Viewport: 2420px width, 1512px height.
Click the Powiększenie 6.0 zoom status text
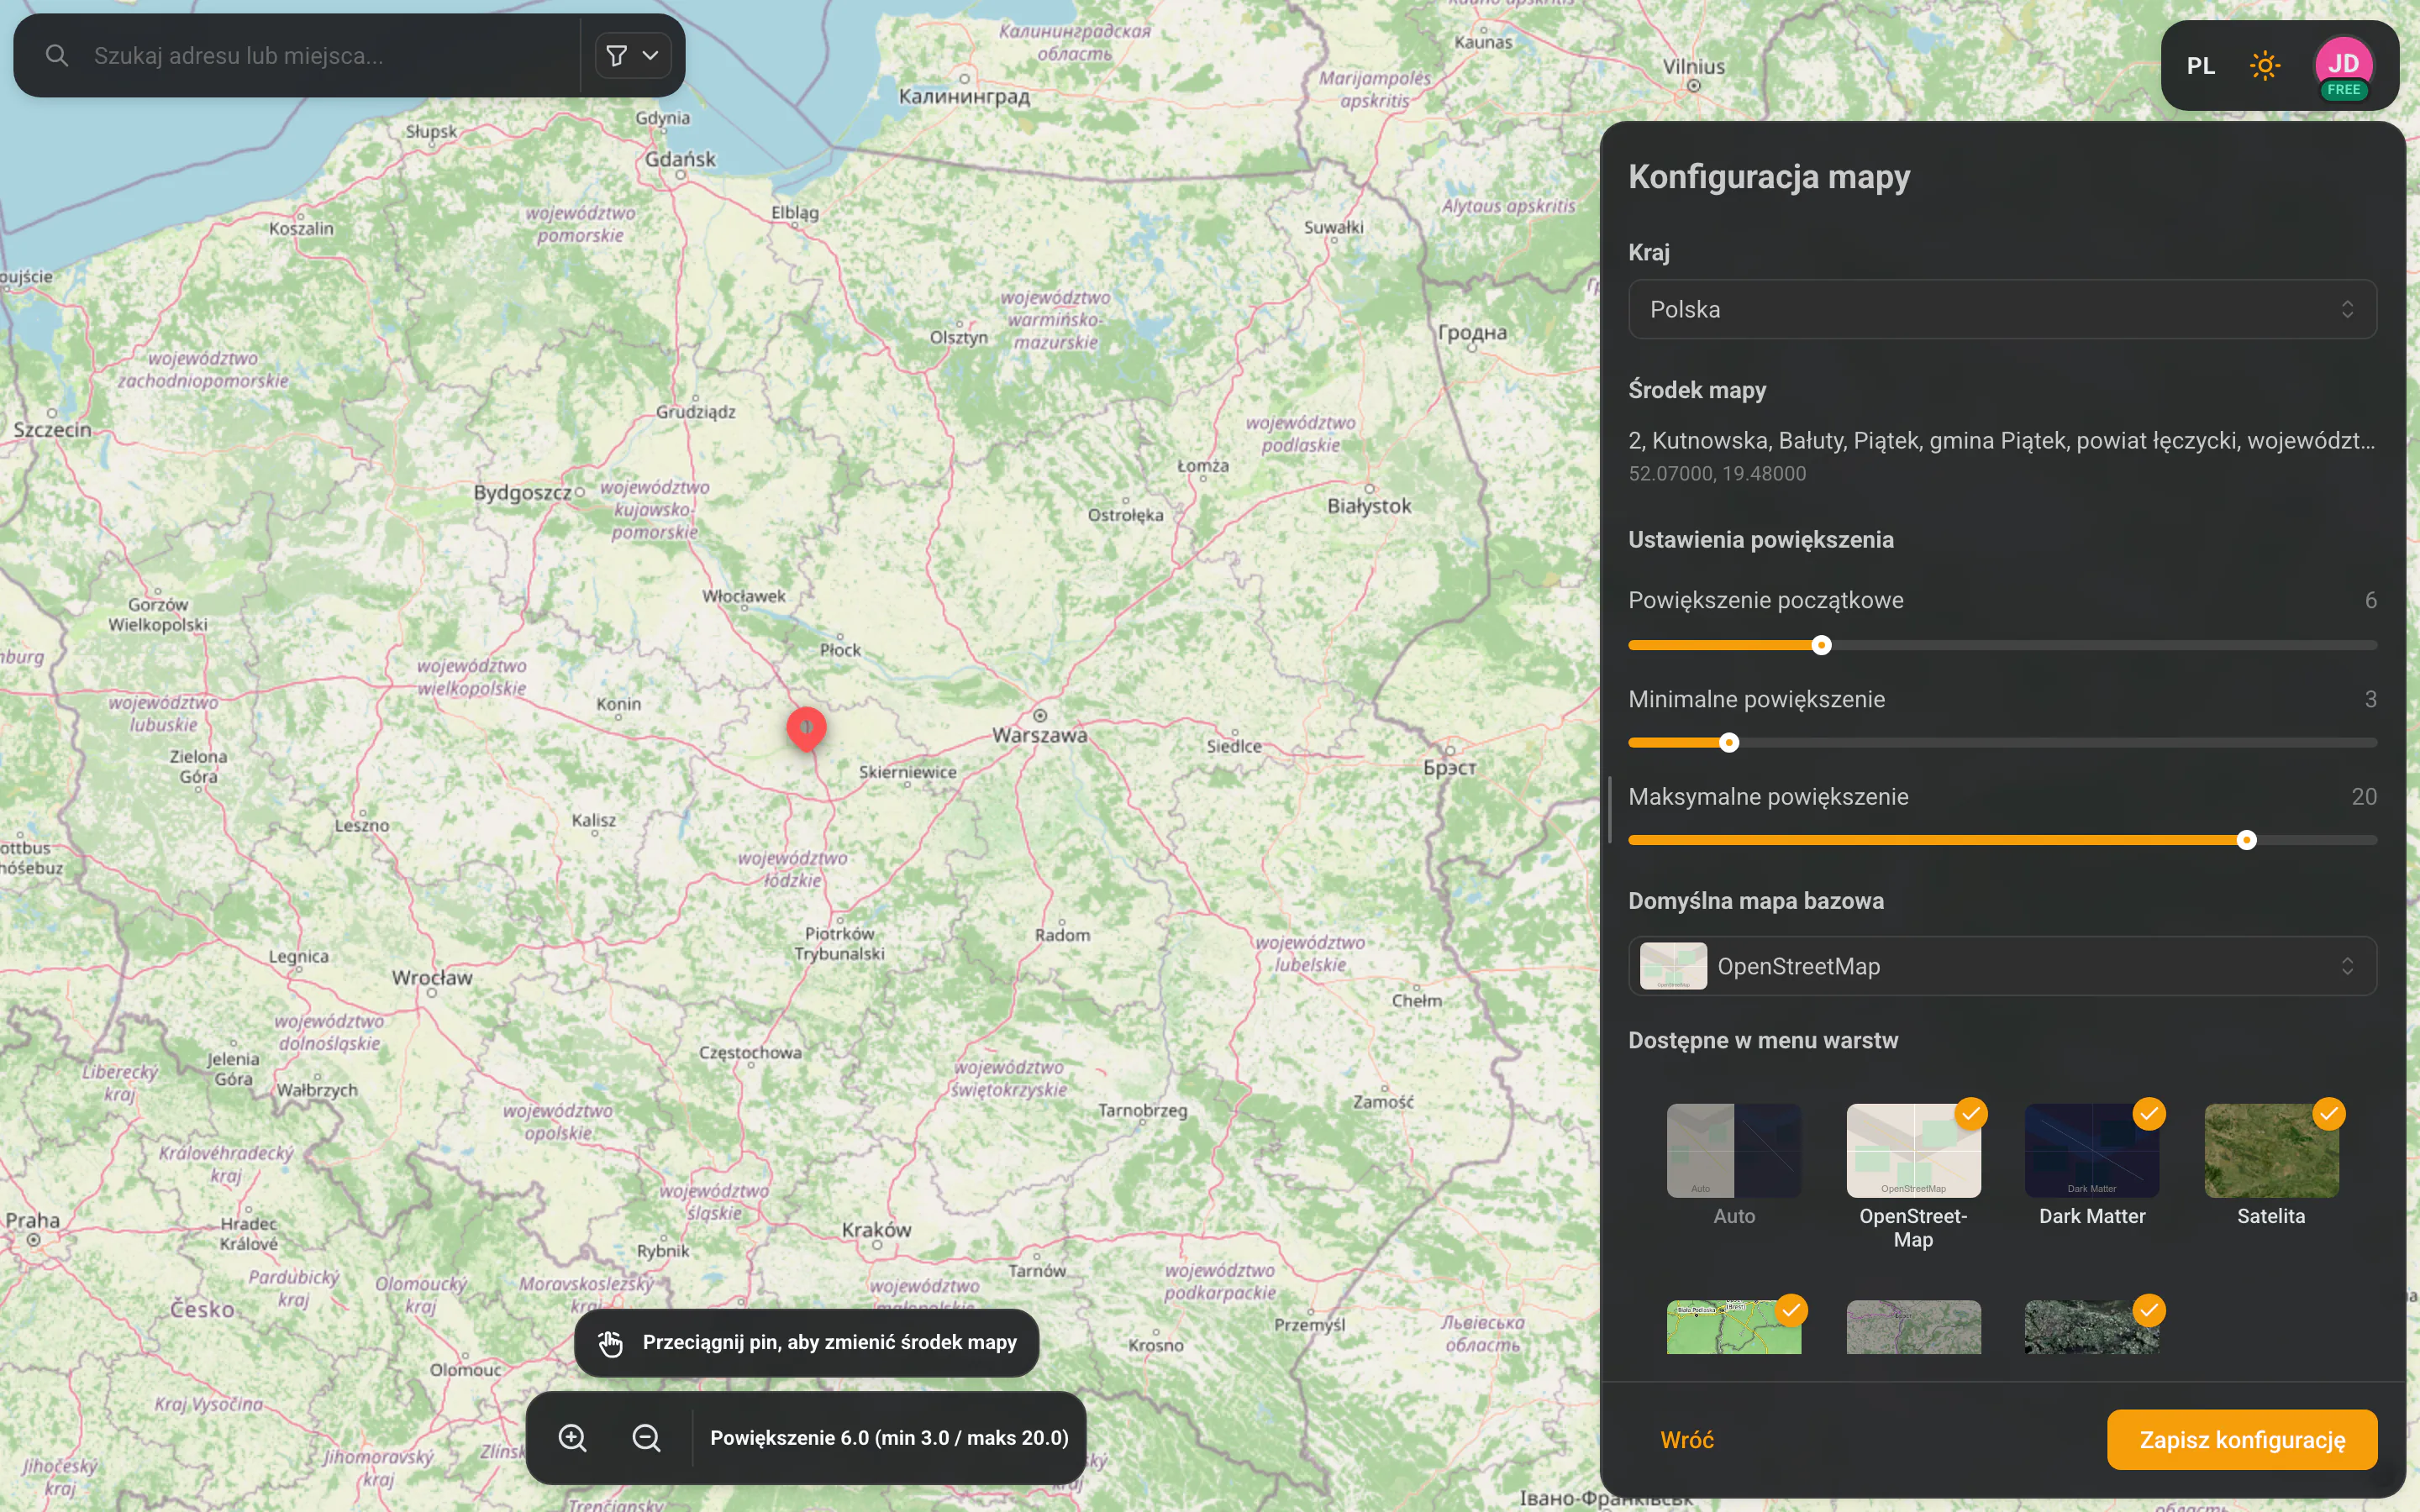click(889, 1438)
